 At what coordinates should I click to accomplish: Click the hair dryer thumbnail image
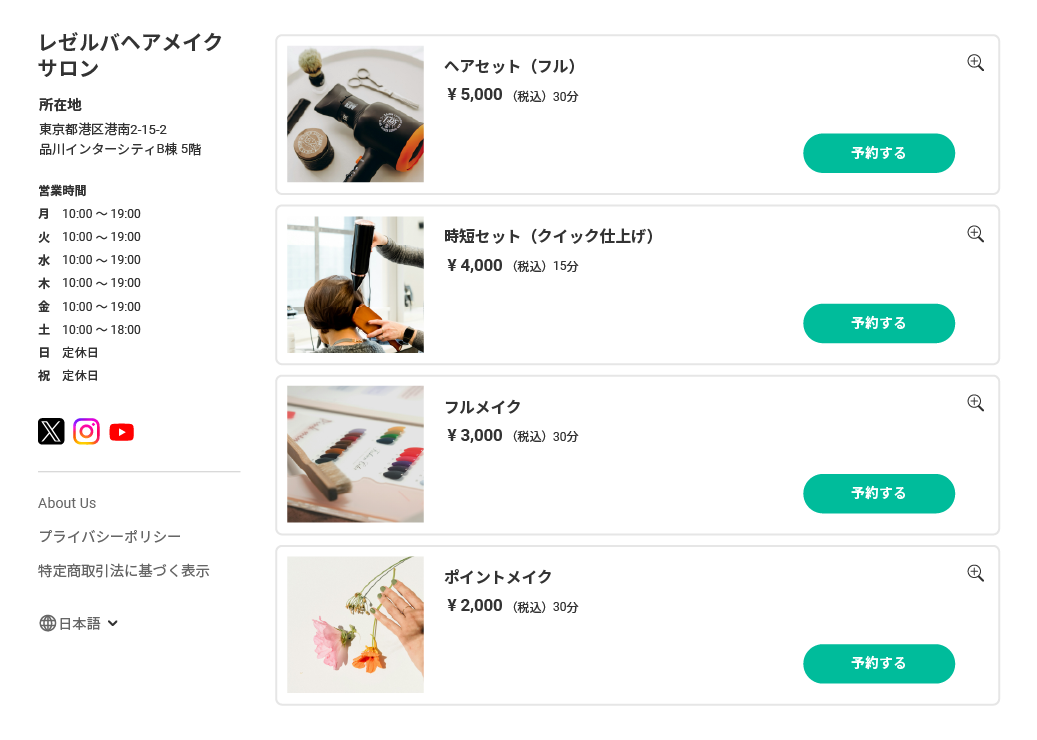click(x=355, y=114)
